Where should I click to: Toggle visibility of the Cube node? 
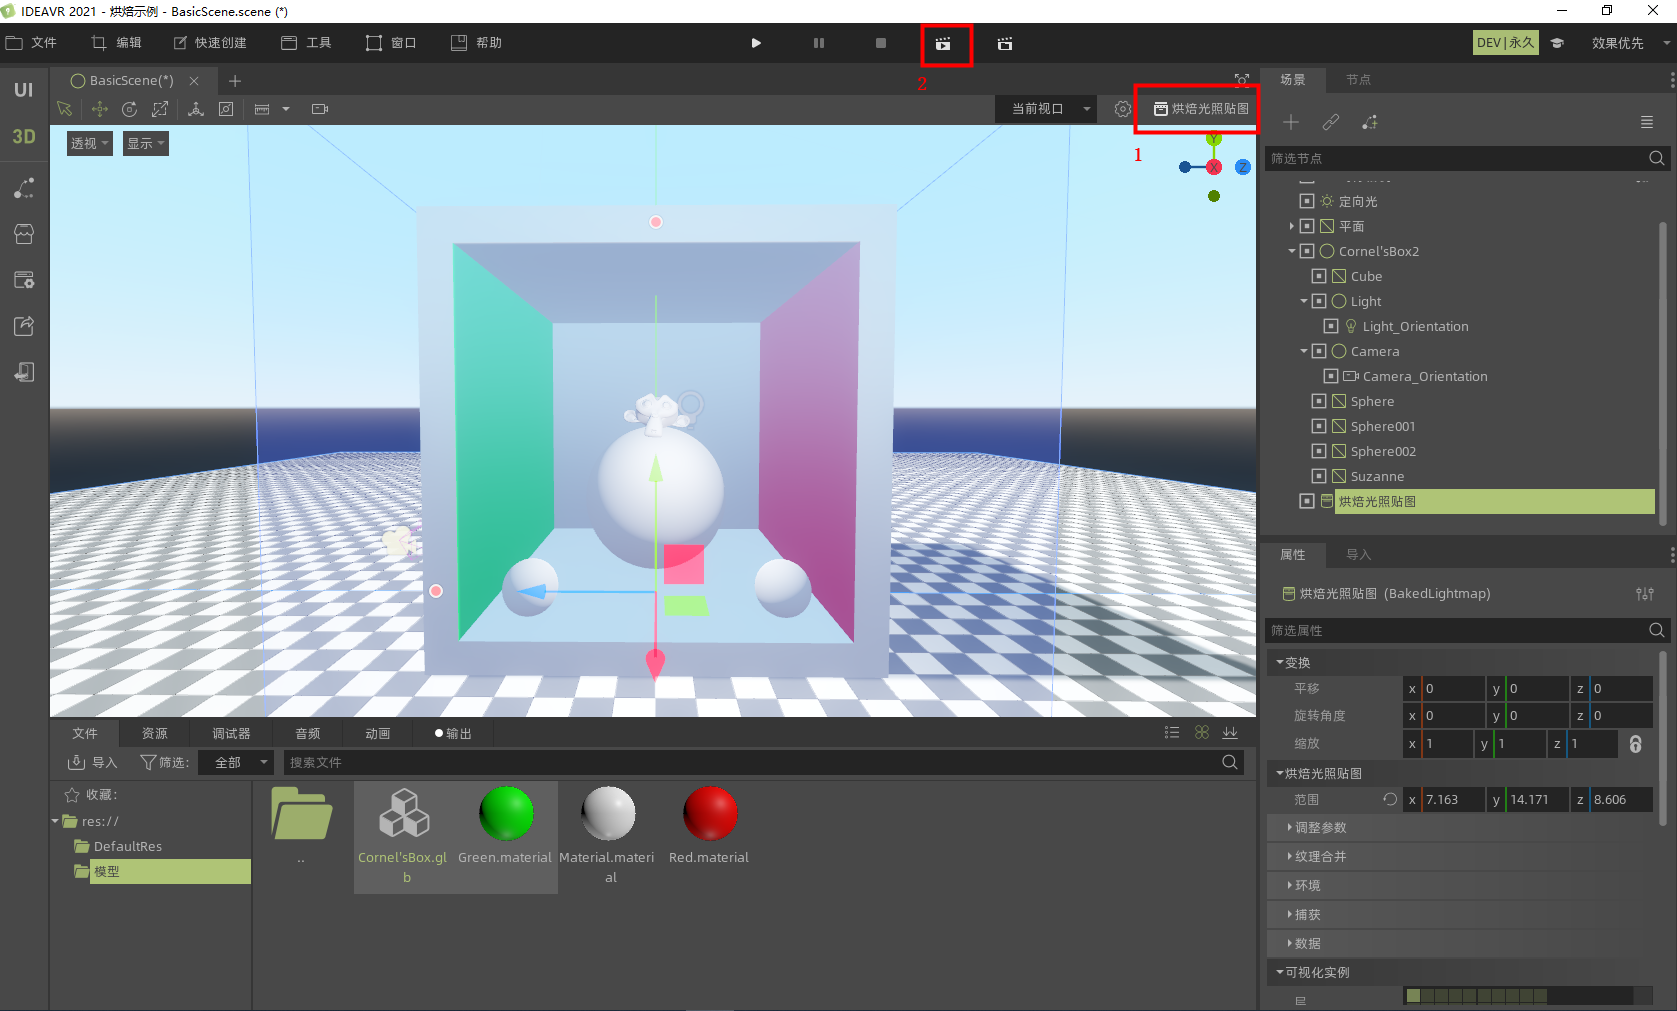(x=1319, y=276)
